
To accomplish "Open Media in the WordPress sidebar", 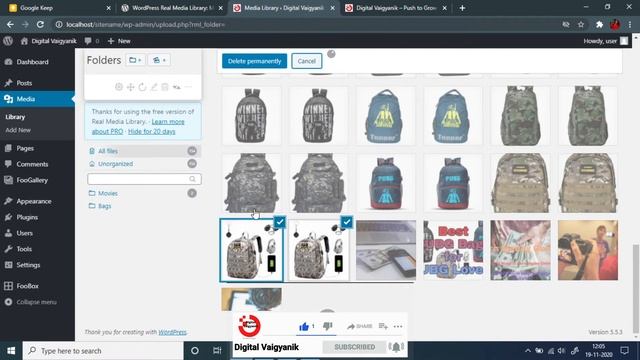I will pos(37,99).
